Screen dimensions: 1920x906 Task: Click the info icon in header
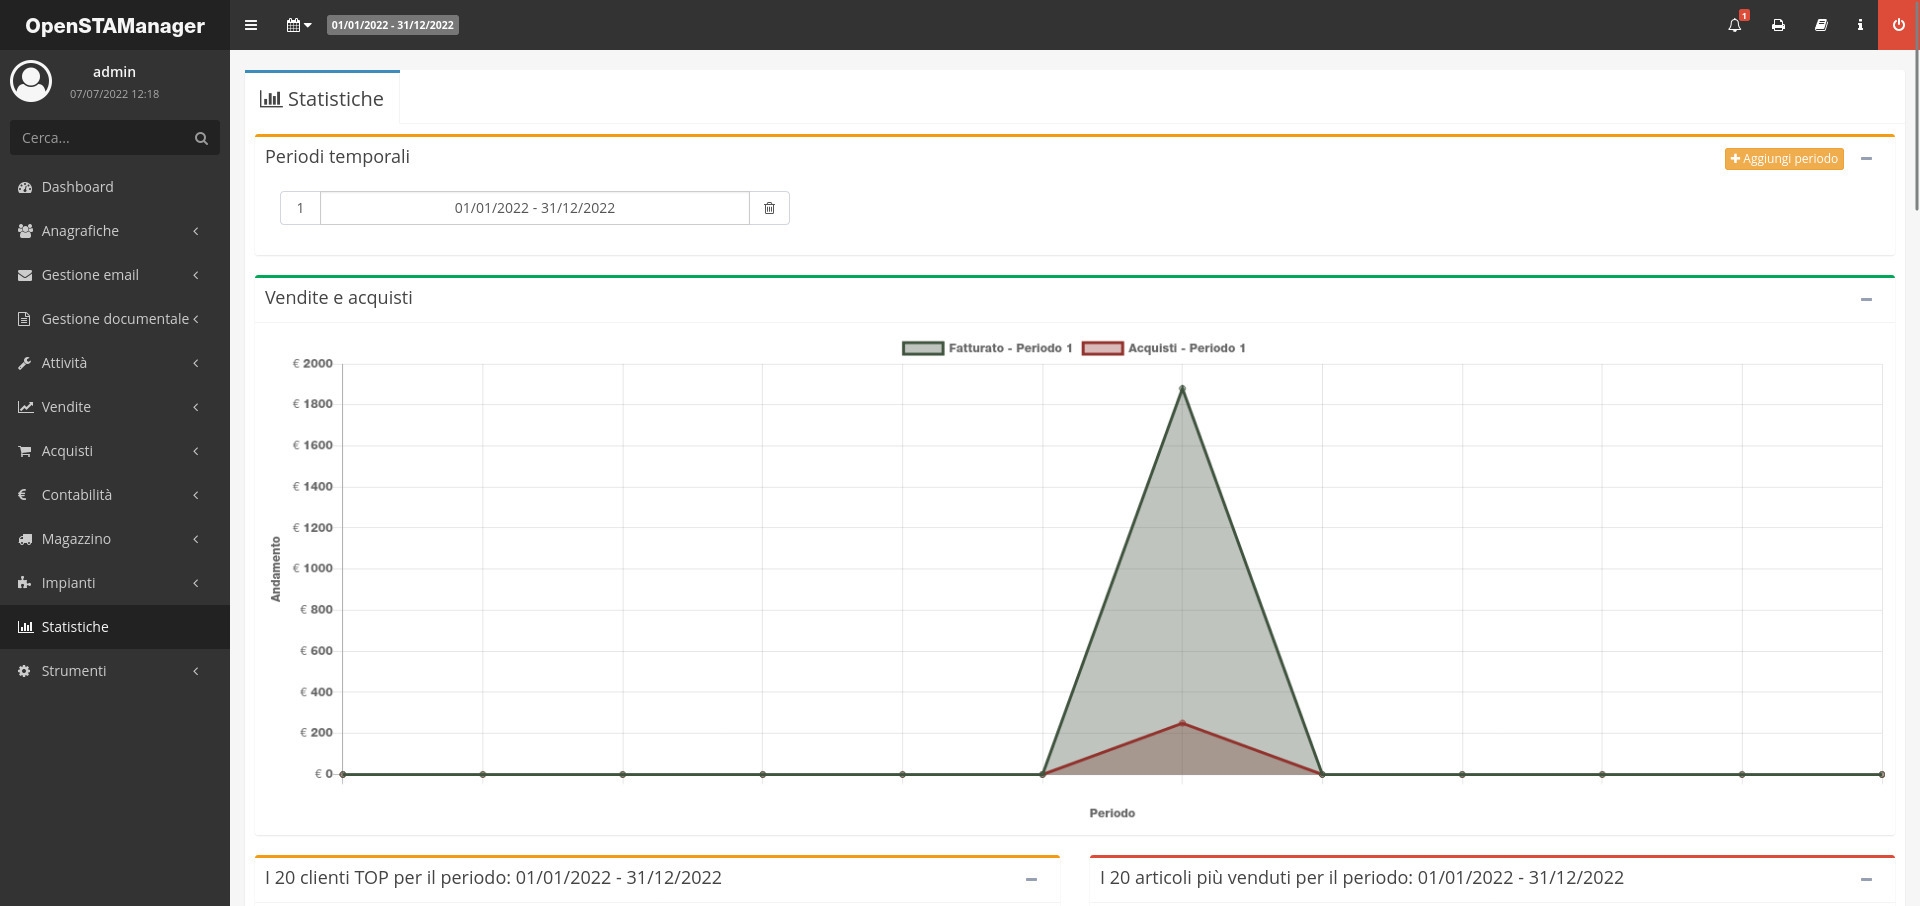pos(1860,25)
